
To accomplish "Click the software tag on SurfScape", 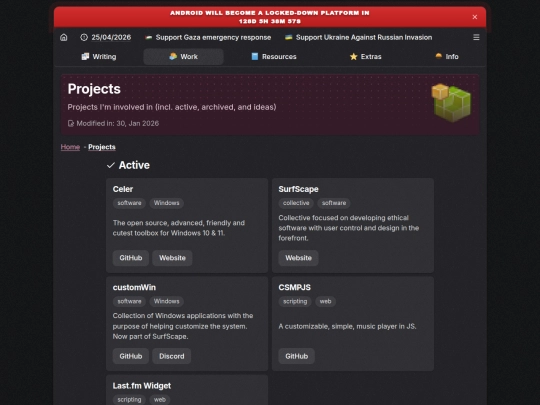I will pyautogui.click(x=334, y=203).
